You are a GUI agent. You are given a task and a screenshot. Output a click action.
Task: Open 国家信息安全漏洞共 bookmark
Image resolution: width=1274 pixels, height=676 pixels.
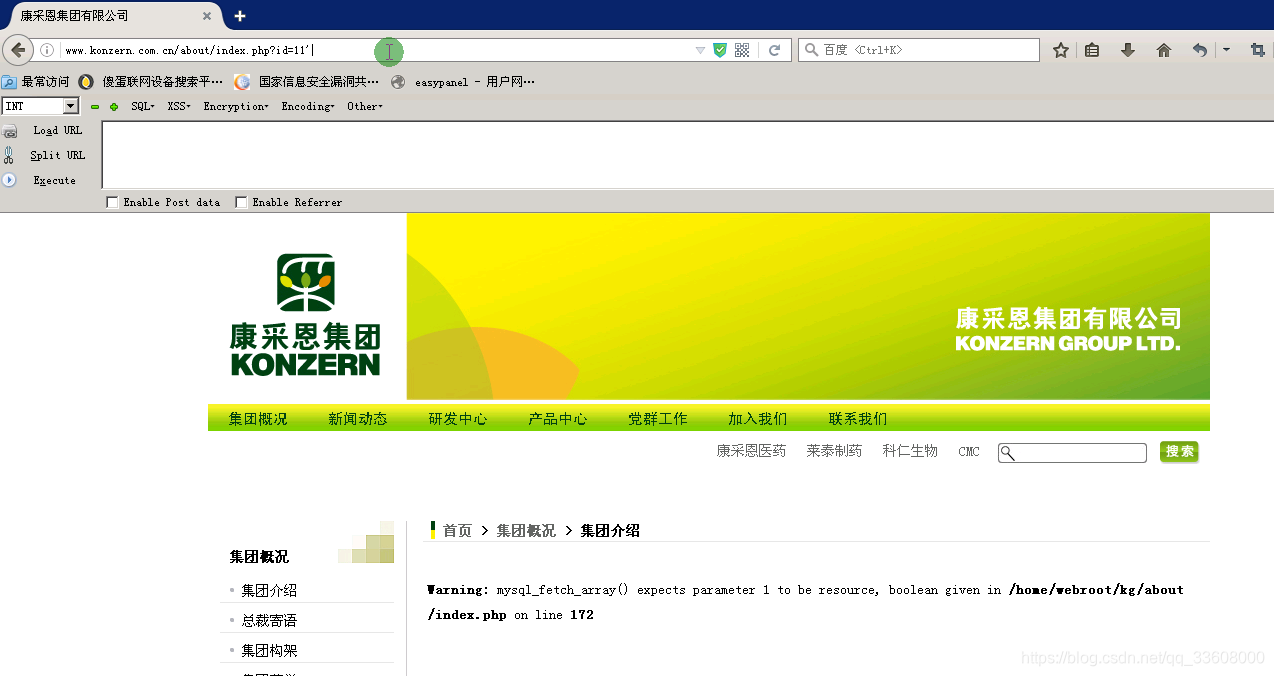point(307,82)
